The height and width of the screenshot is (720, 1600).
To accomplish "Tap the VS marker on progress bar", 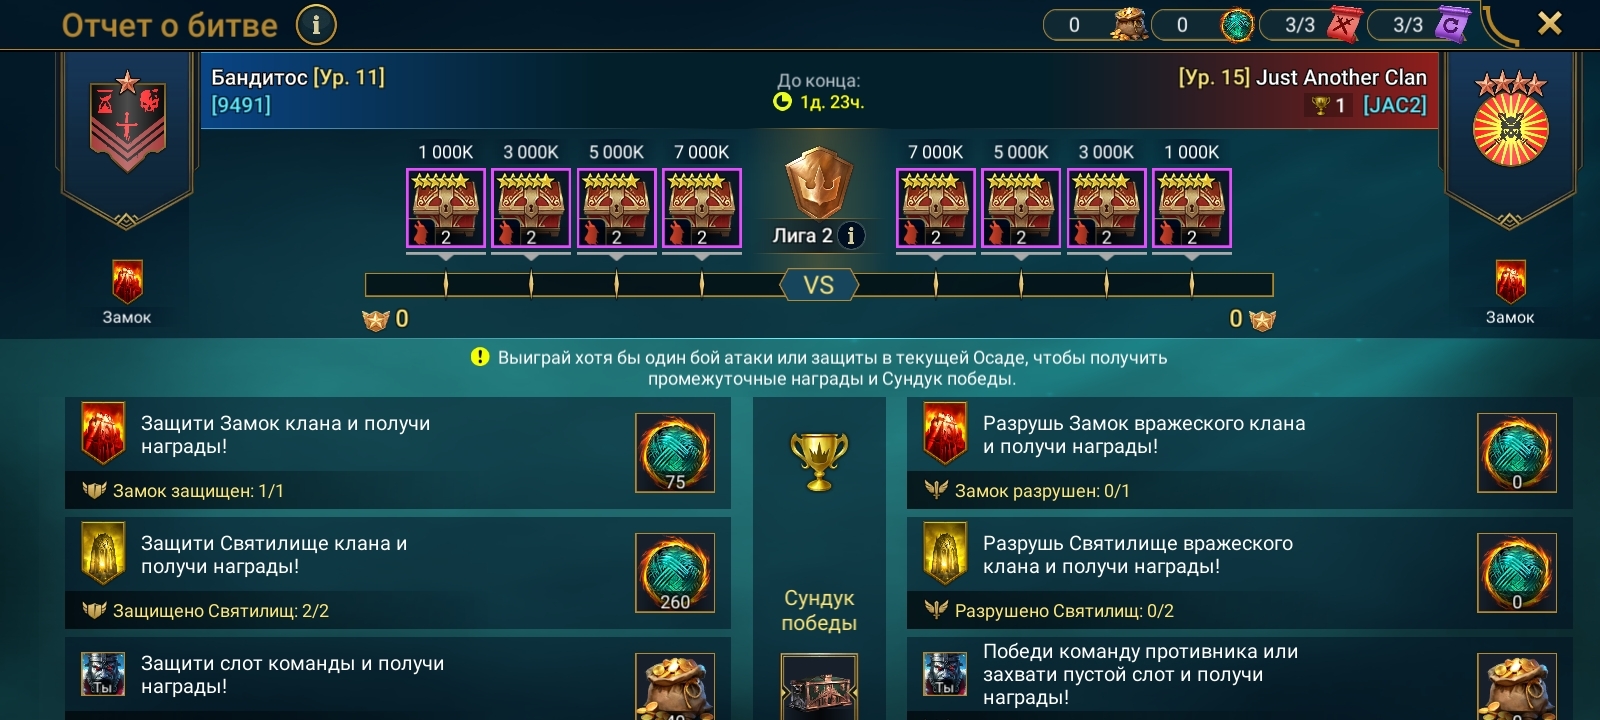I will 818,285.
